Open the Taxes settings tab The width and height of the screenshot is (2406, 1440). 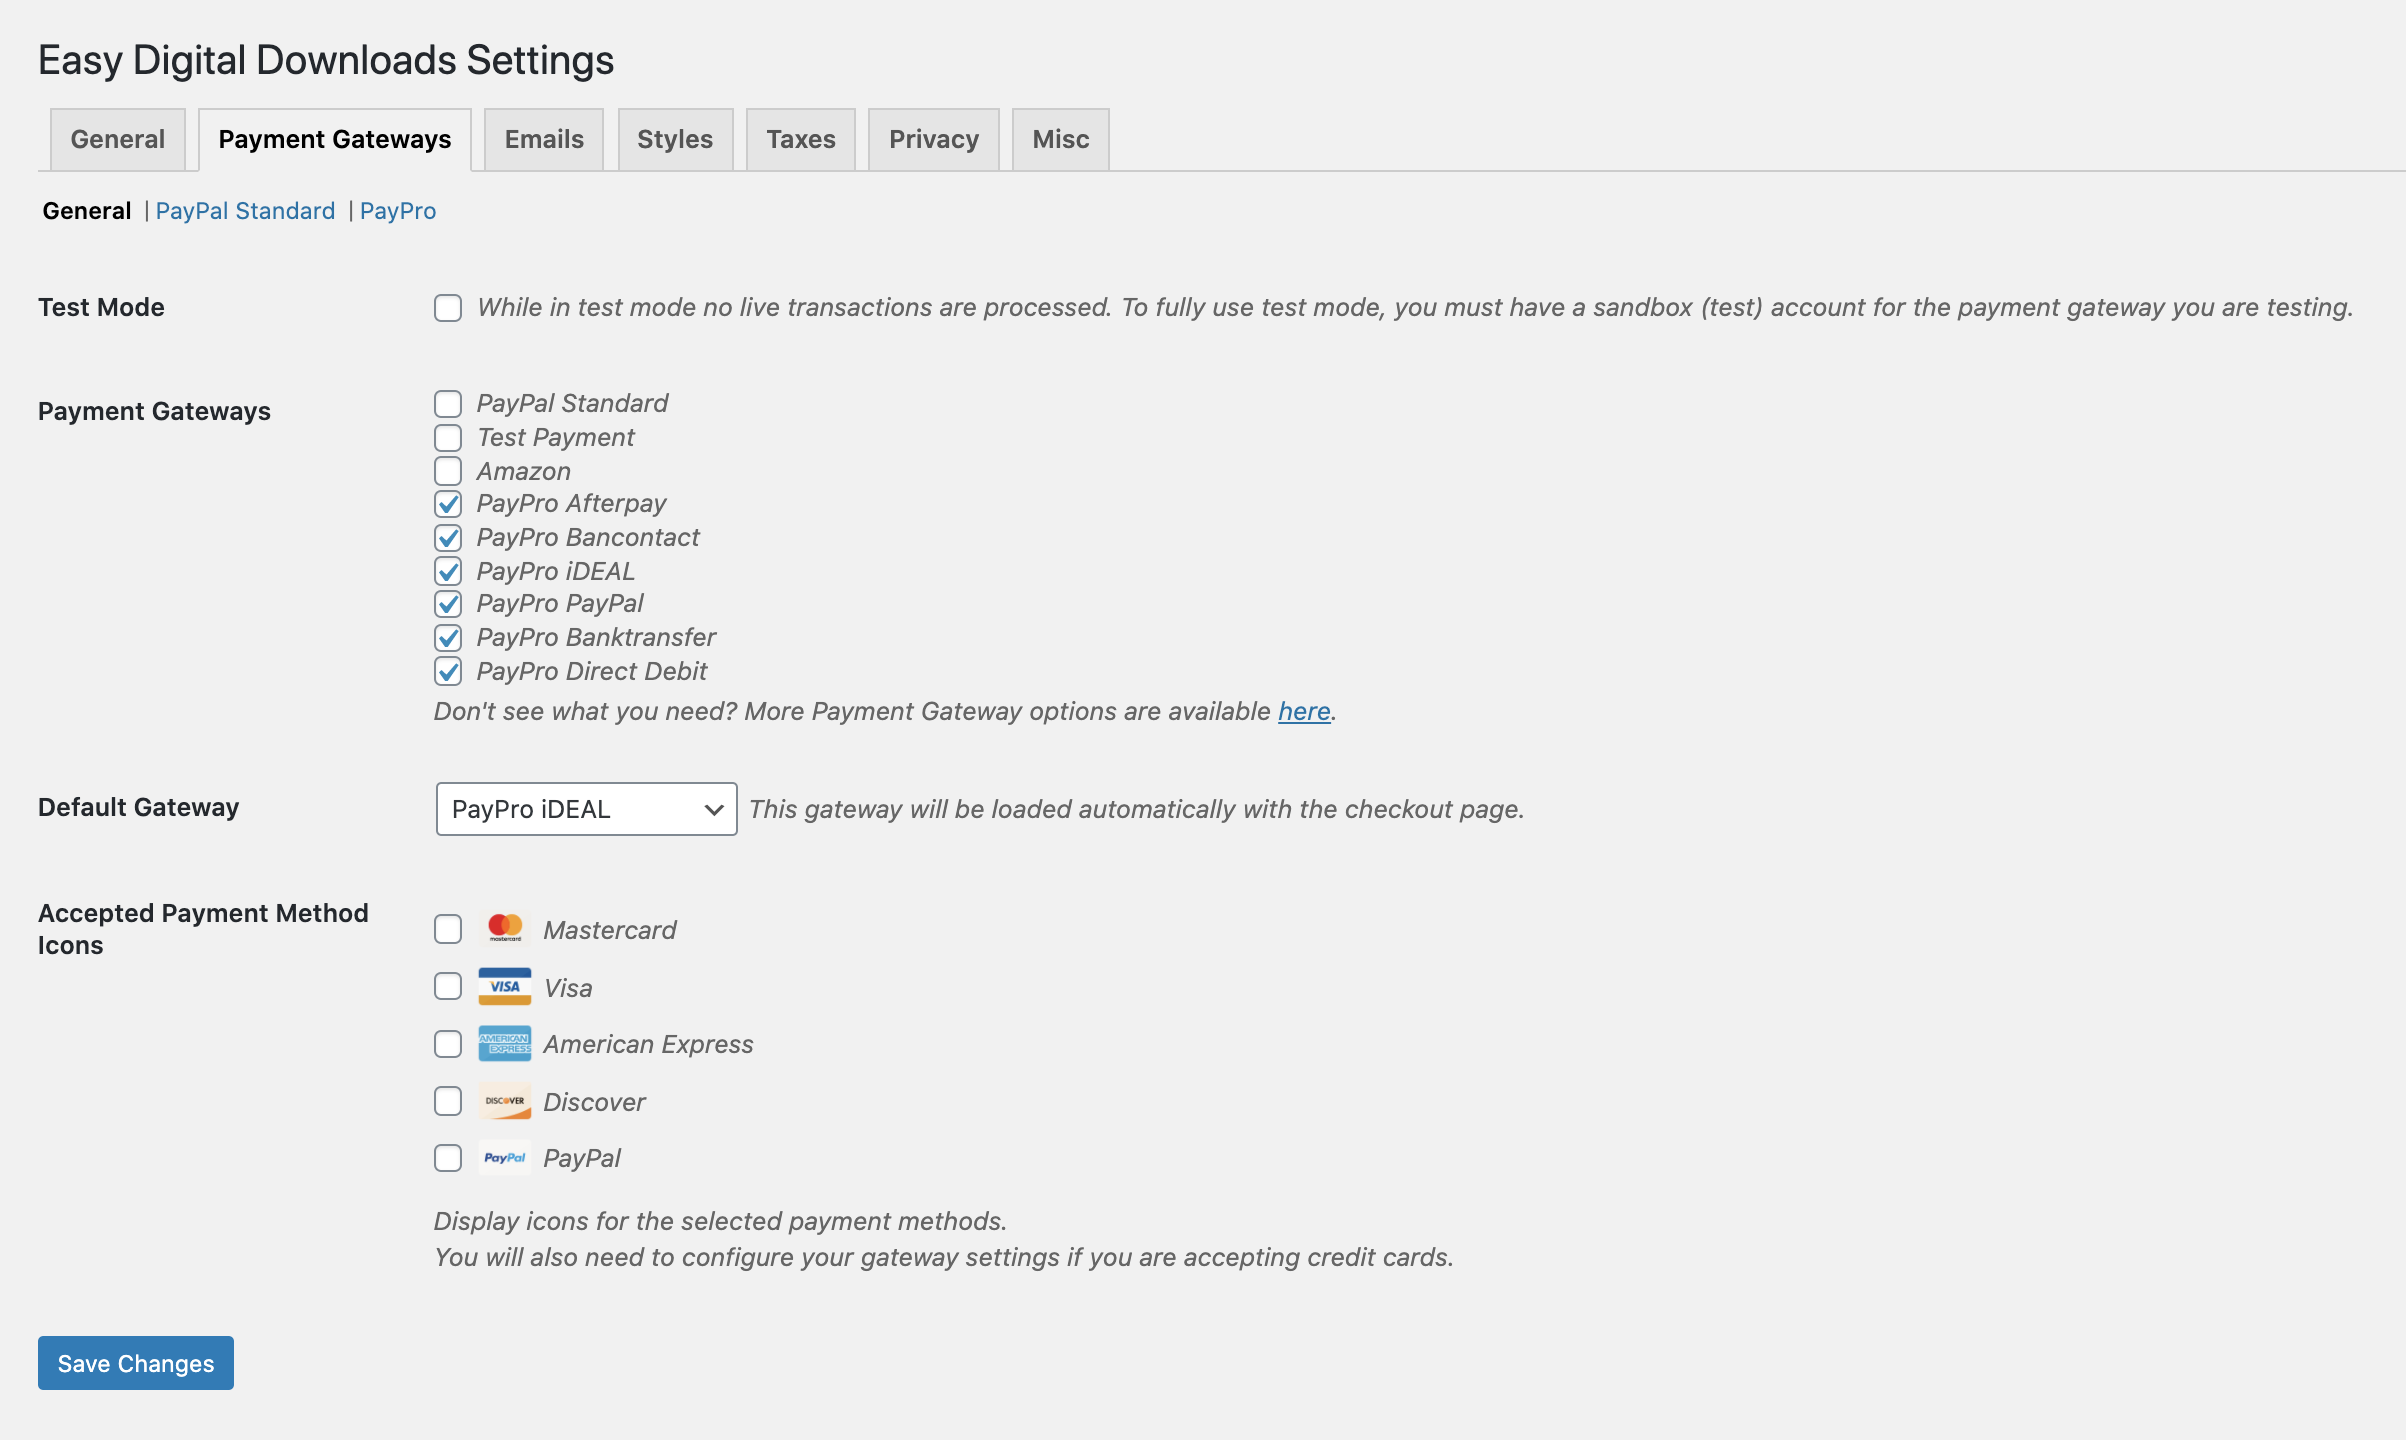tap(801, 140)
